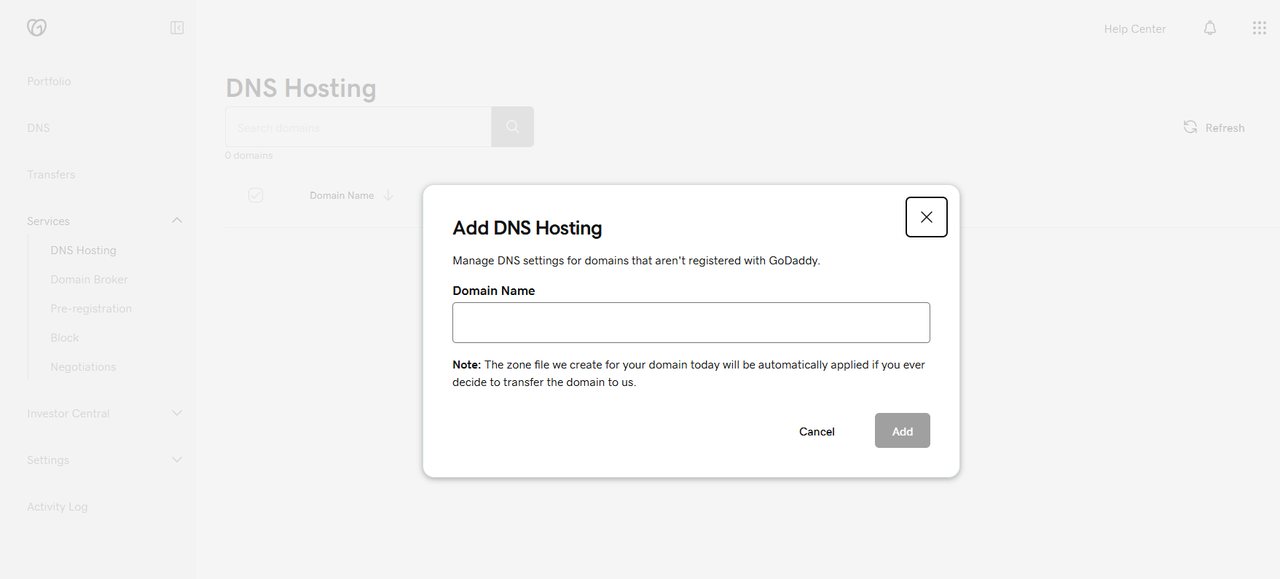The image size is (1280, 579).
Task: Open Portfolio in the sidebar
Action: [x=49, y=81]
